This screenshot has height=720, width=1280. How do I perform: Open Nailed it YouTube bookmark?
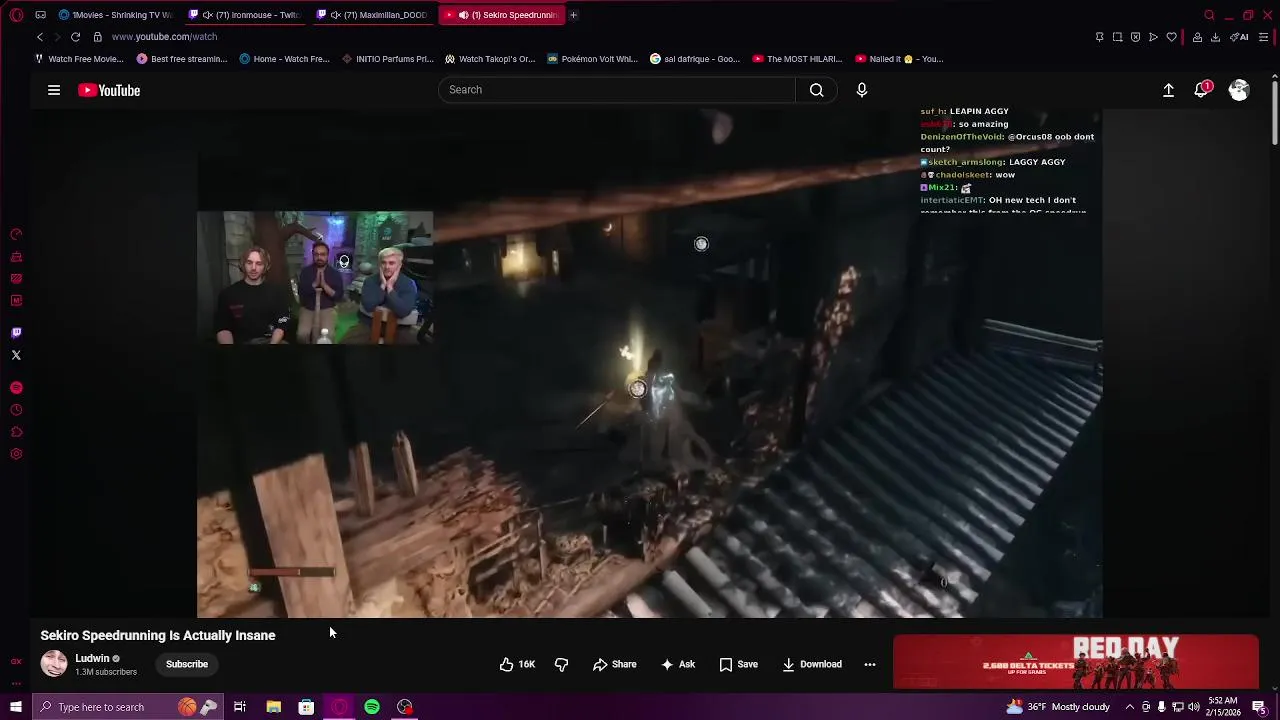tap(899, 59)
